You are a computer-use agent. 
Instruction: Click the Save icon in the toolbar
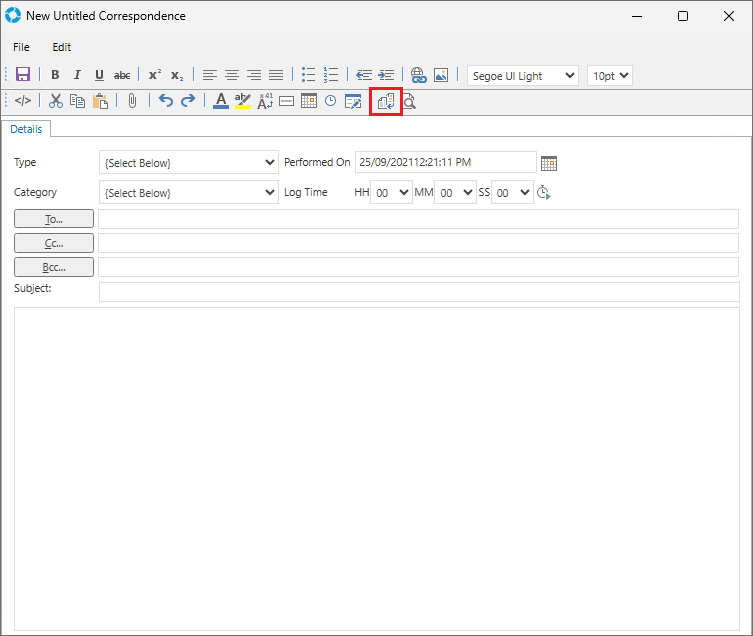pos(23,75)
